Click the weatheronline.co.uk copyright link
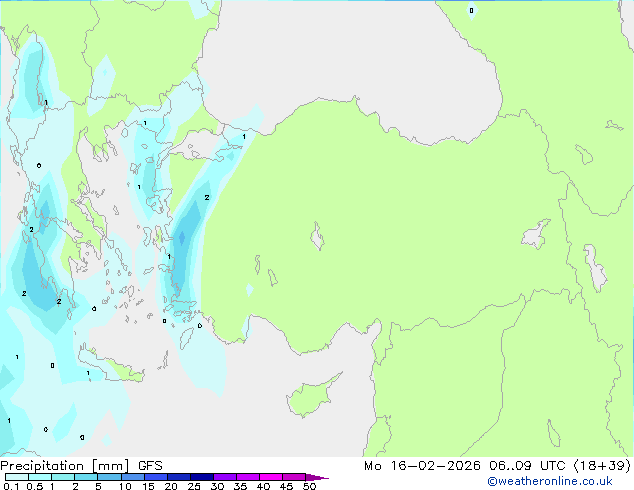Screen dimensions: 634x490 click(x=550, y=481)
